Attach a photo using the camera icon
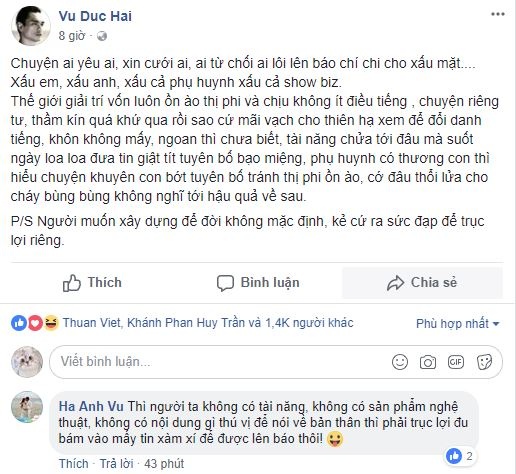516x474 pixels. coord(428,362)
